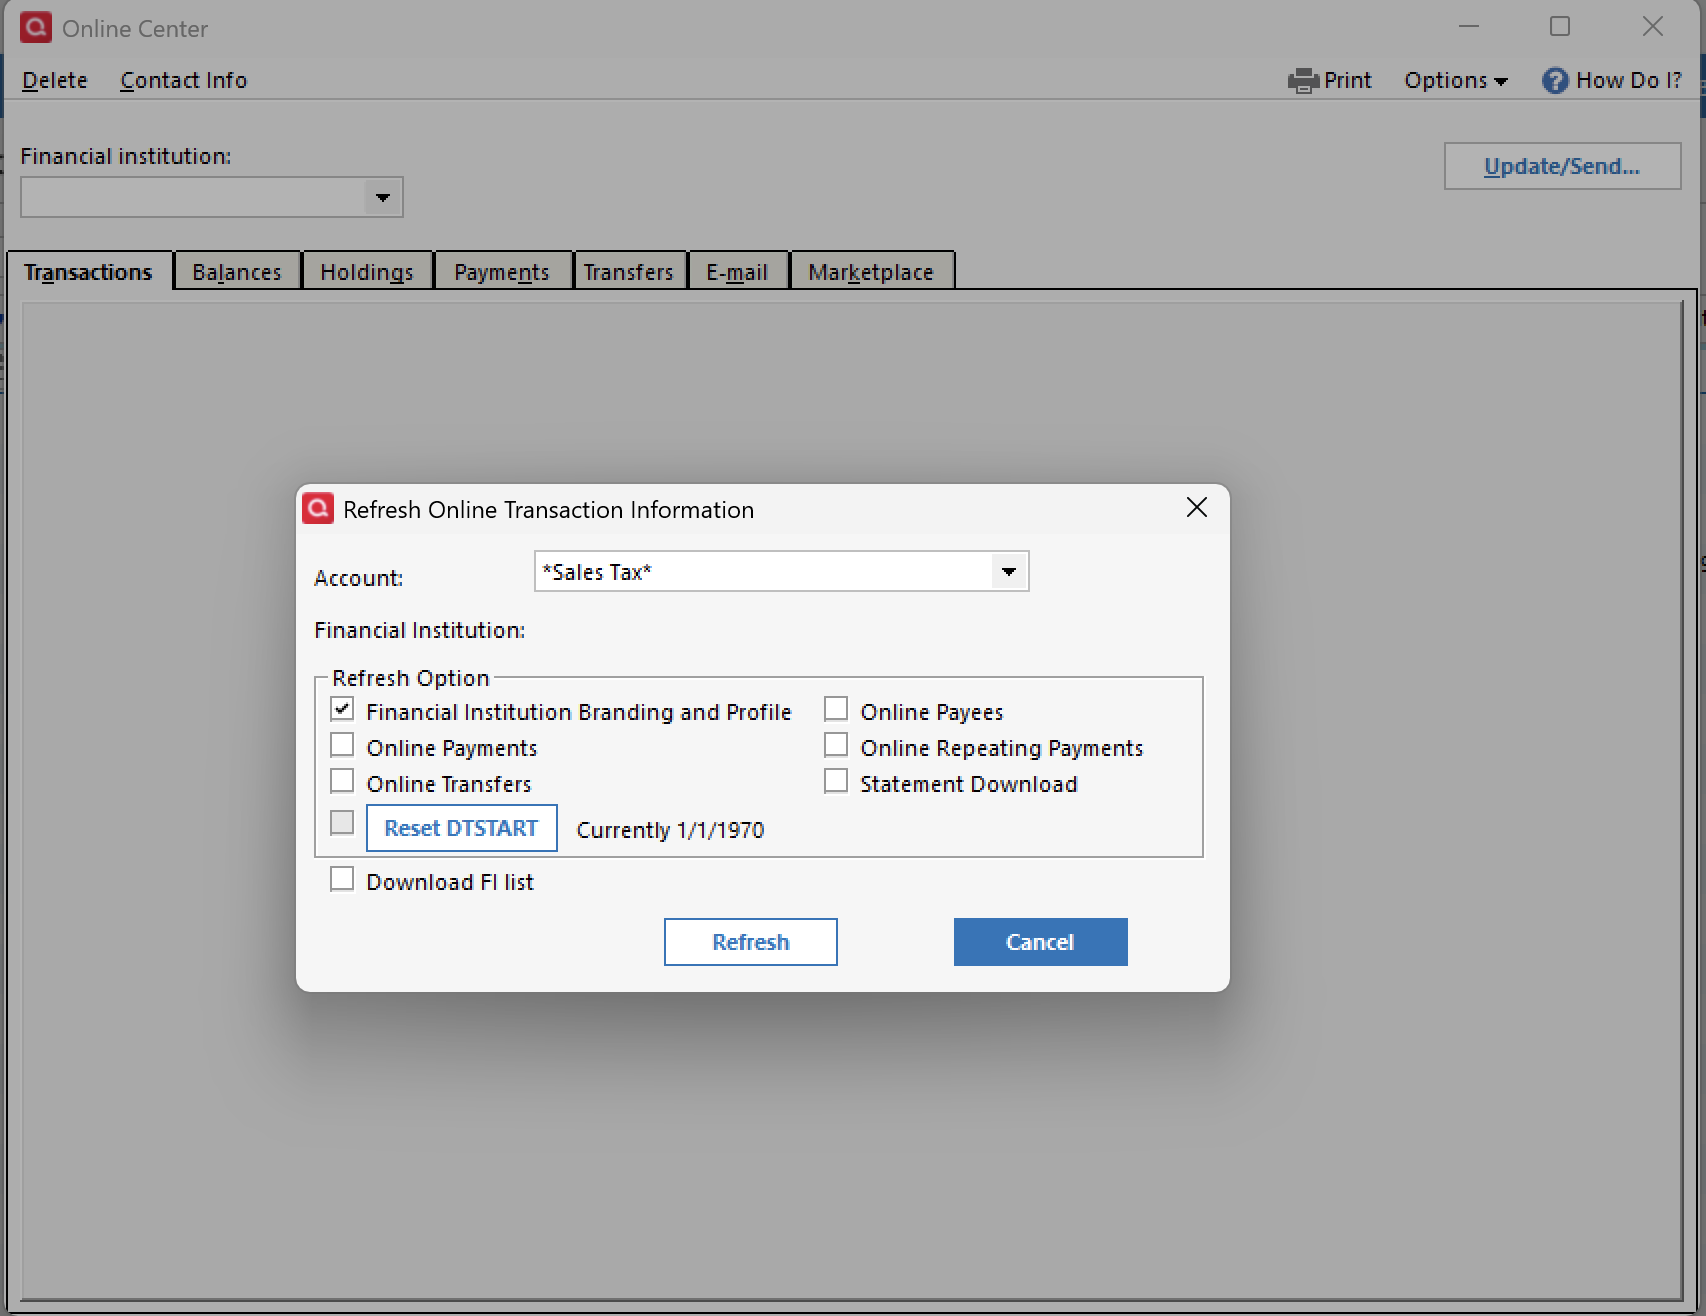Enable the Online Payments checkbox
Image resolution: width=1706 pixels, height=1316 pixels.
click(x=342, y=745)
